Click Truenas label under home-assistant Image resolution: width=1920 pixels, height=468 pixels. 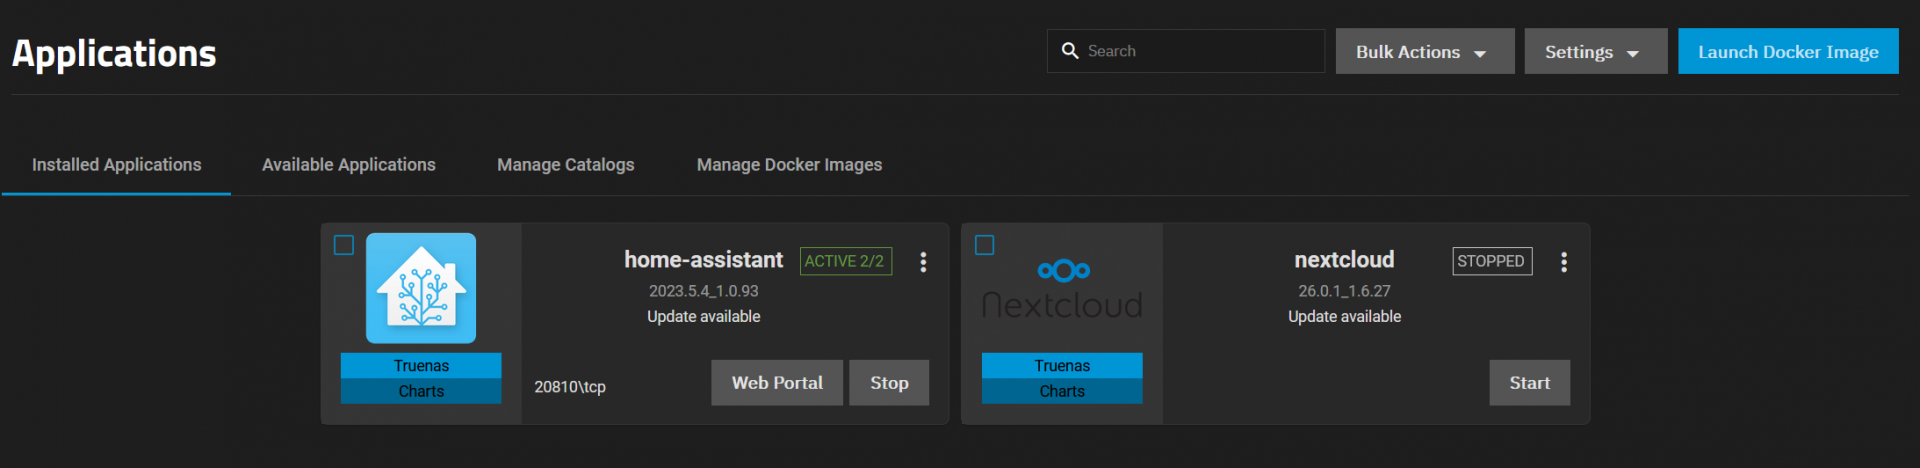[421, 365]
